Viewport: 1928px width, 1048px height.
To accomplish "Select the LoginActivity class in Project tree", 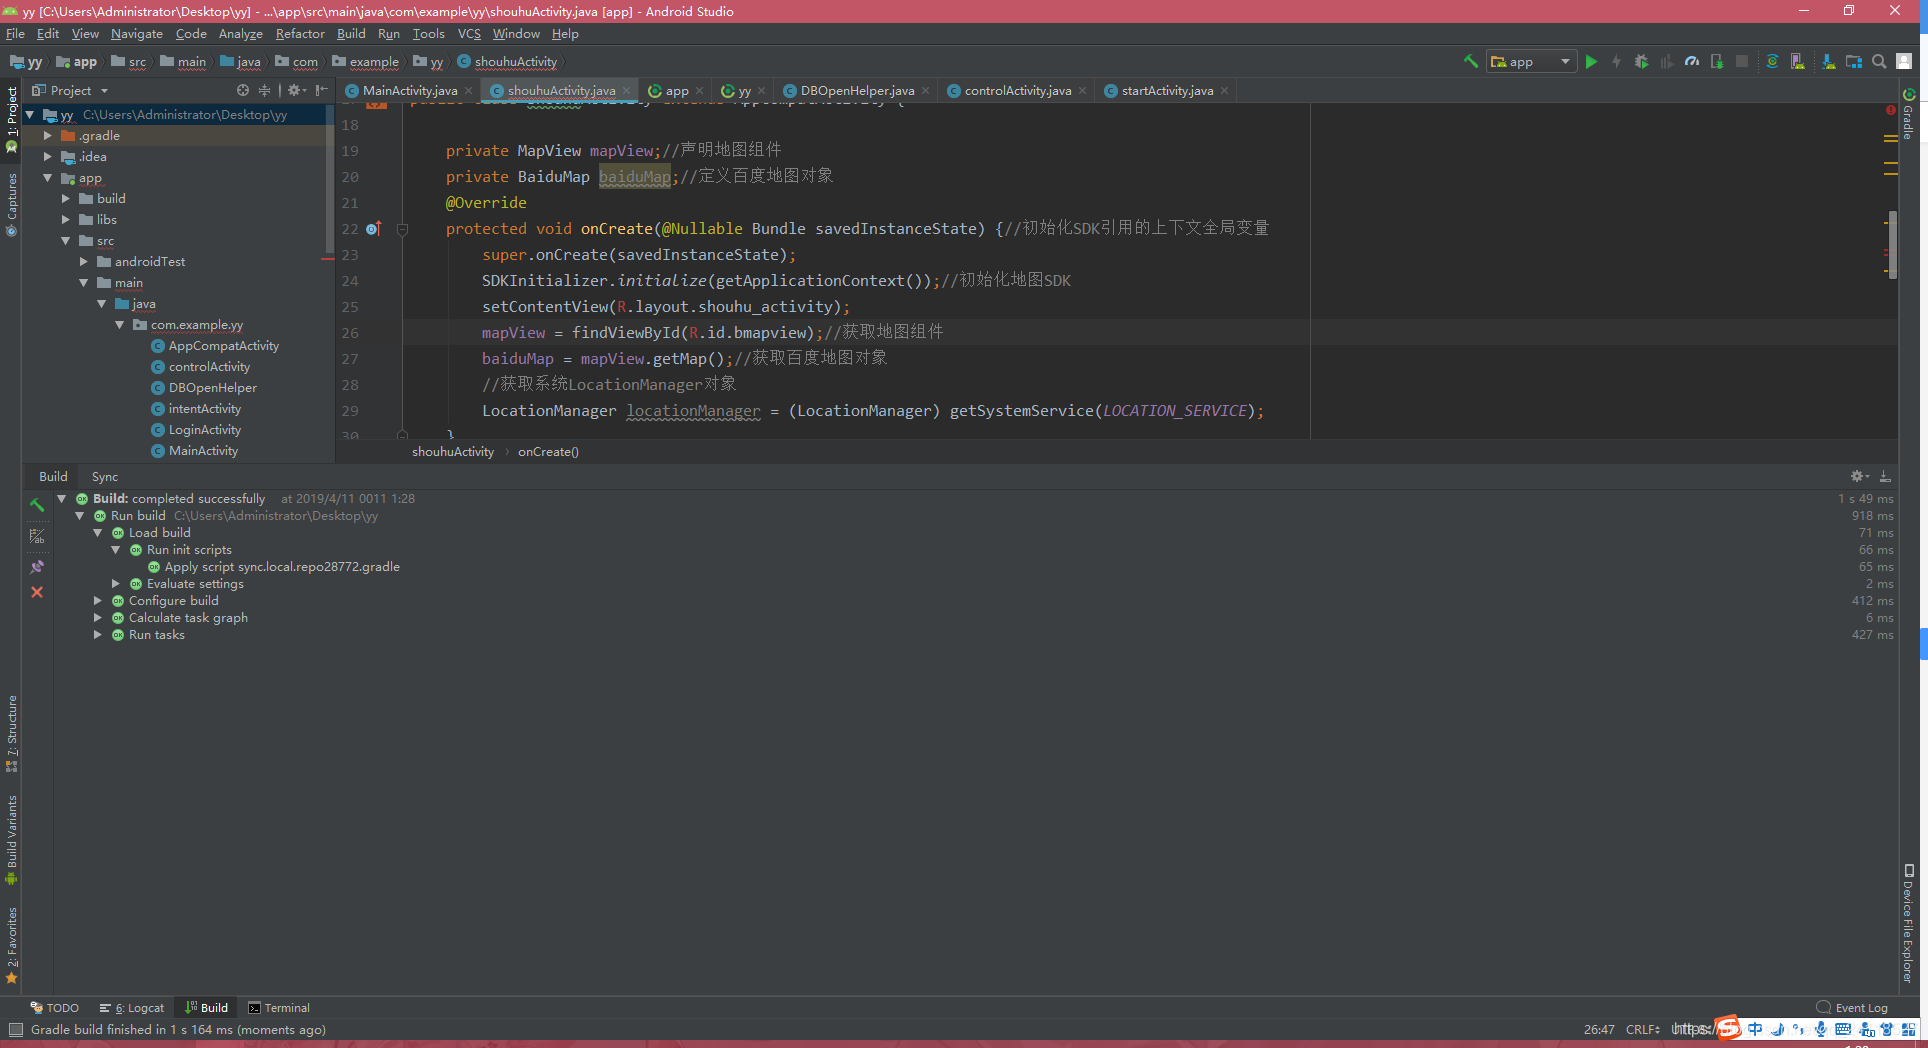I will tap(205, 429).
